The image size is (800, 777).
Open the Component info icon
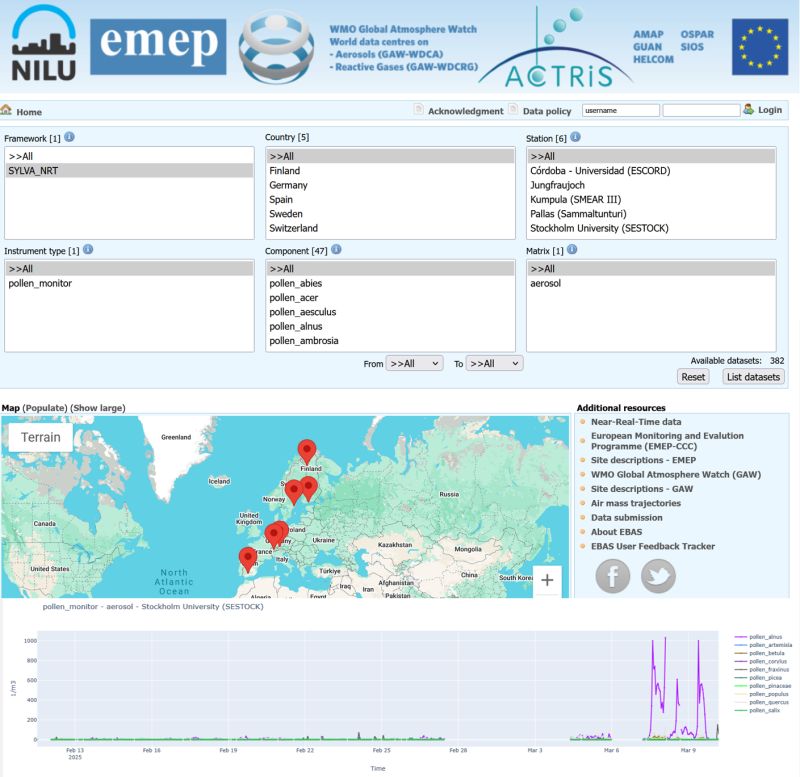[x=336, y=249]
